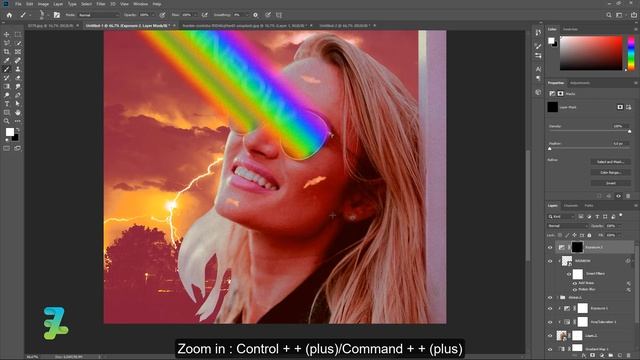Image resolution: width=640 pixels, height=360 pixels.
Task: Hide the Hue/Saturation 1 layer
Action: pyautogui.click(x=550, y=322)
